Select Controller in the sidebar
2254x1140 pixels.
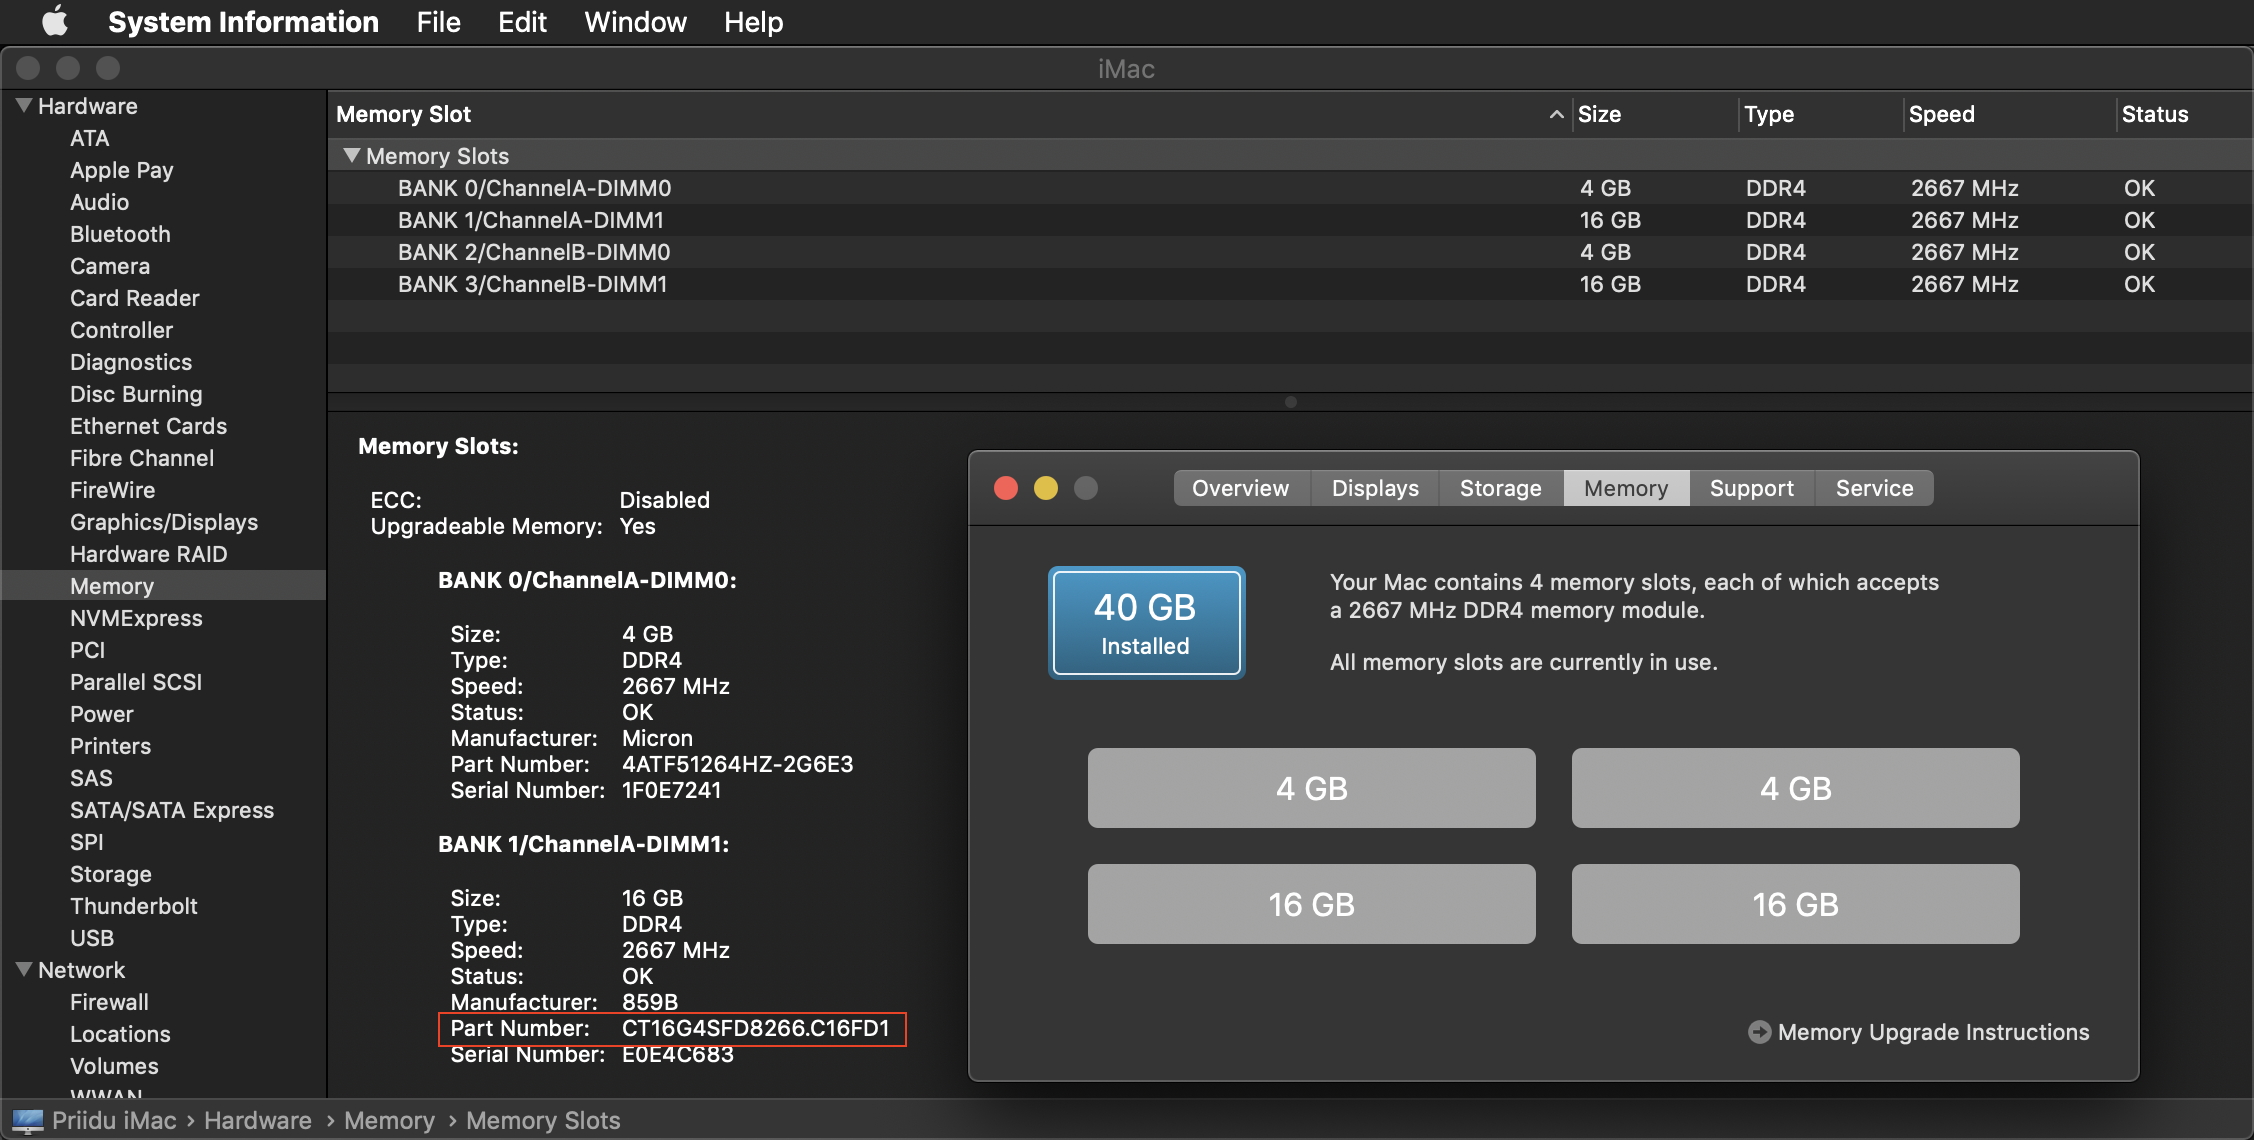click(x=121, y=330)
